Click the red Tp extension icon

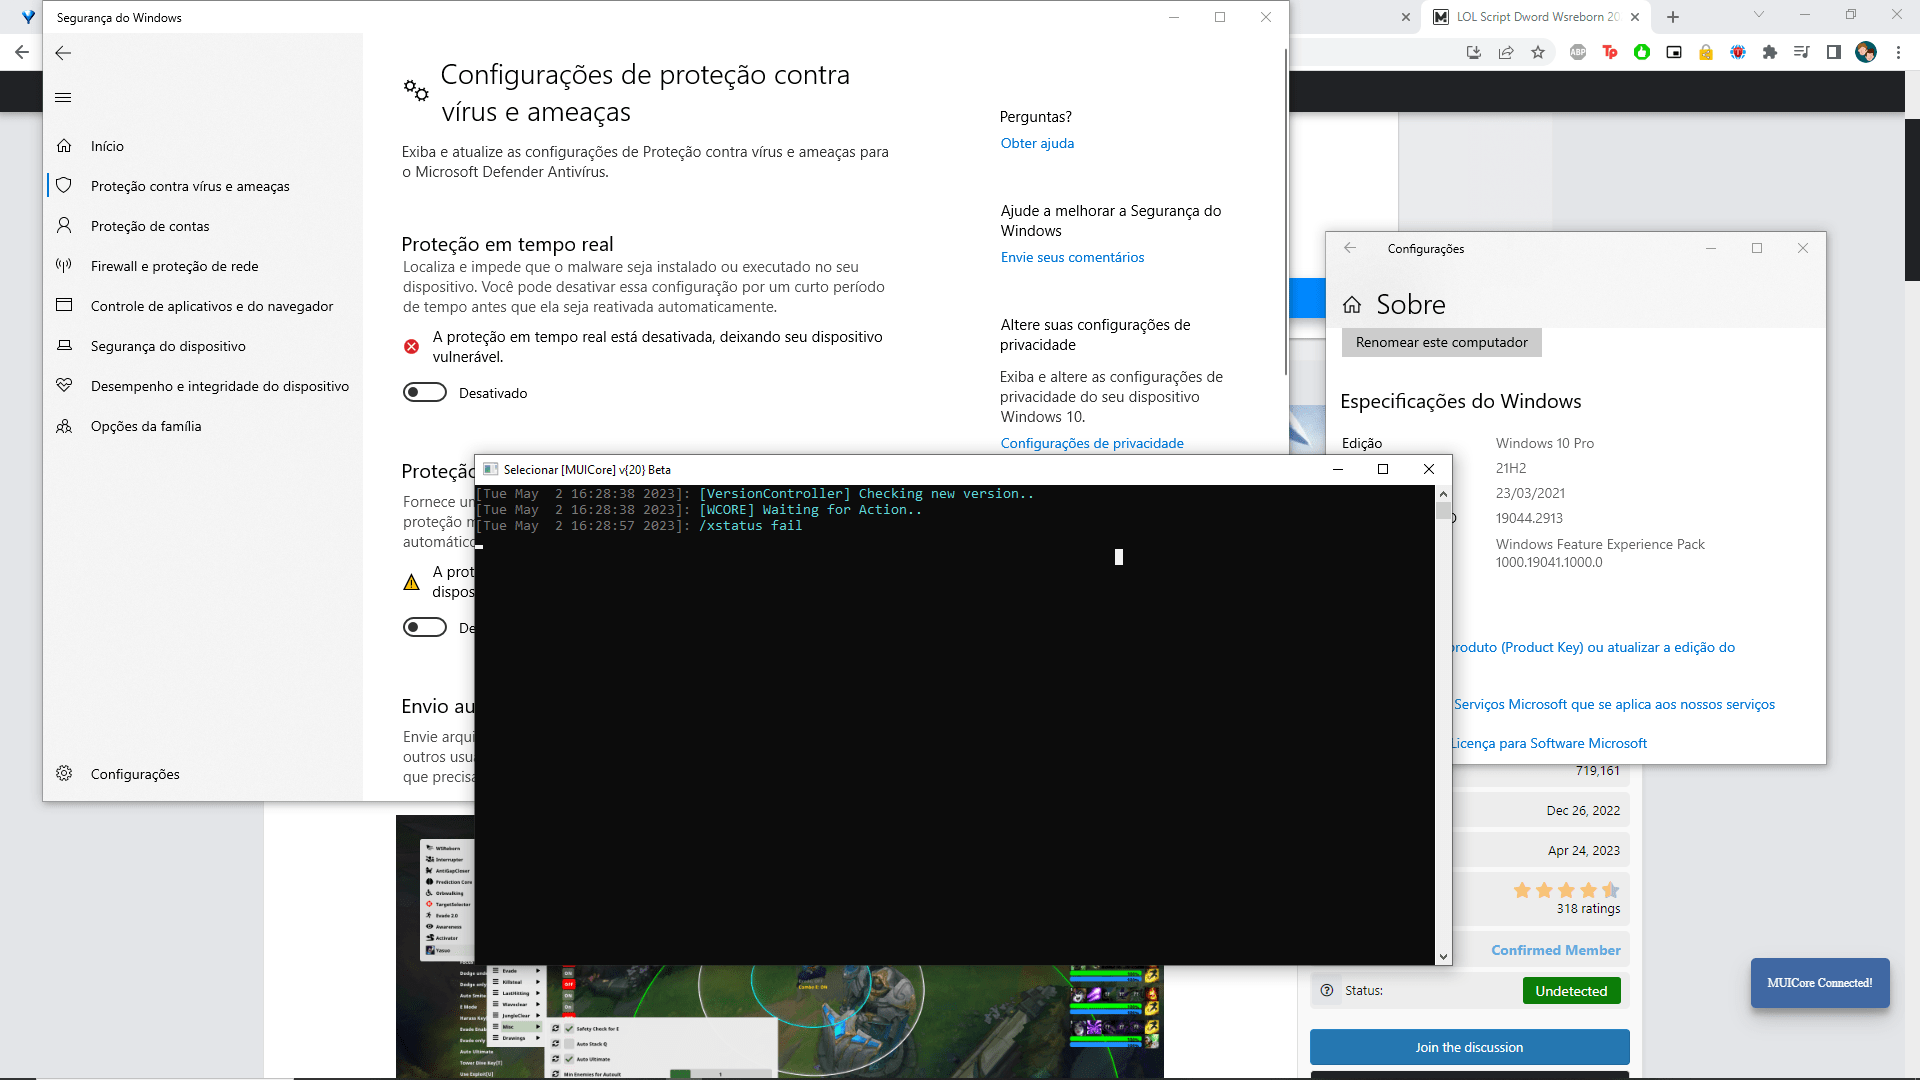pos(1610,52)
